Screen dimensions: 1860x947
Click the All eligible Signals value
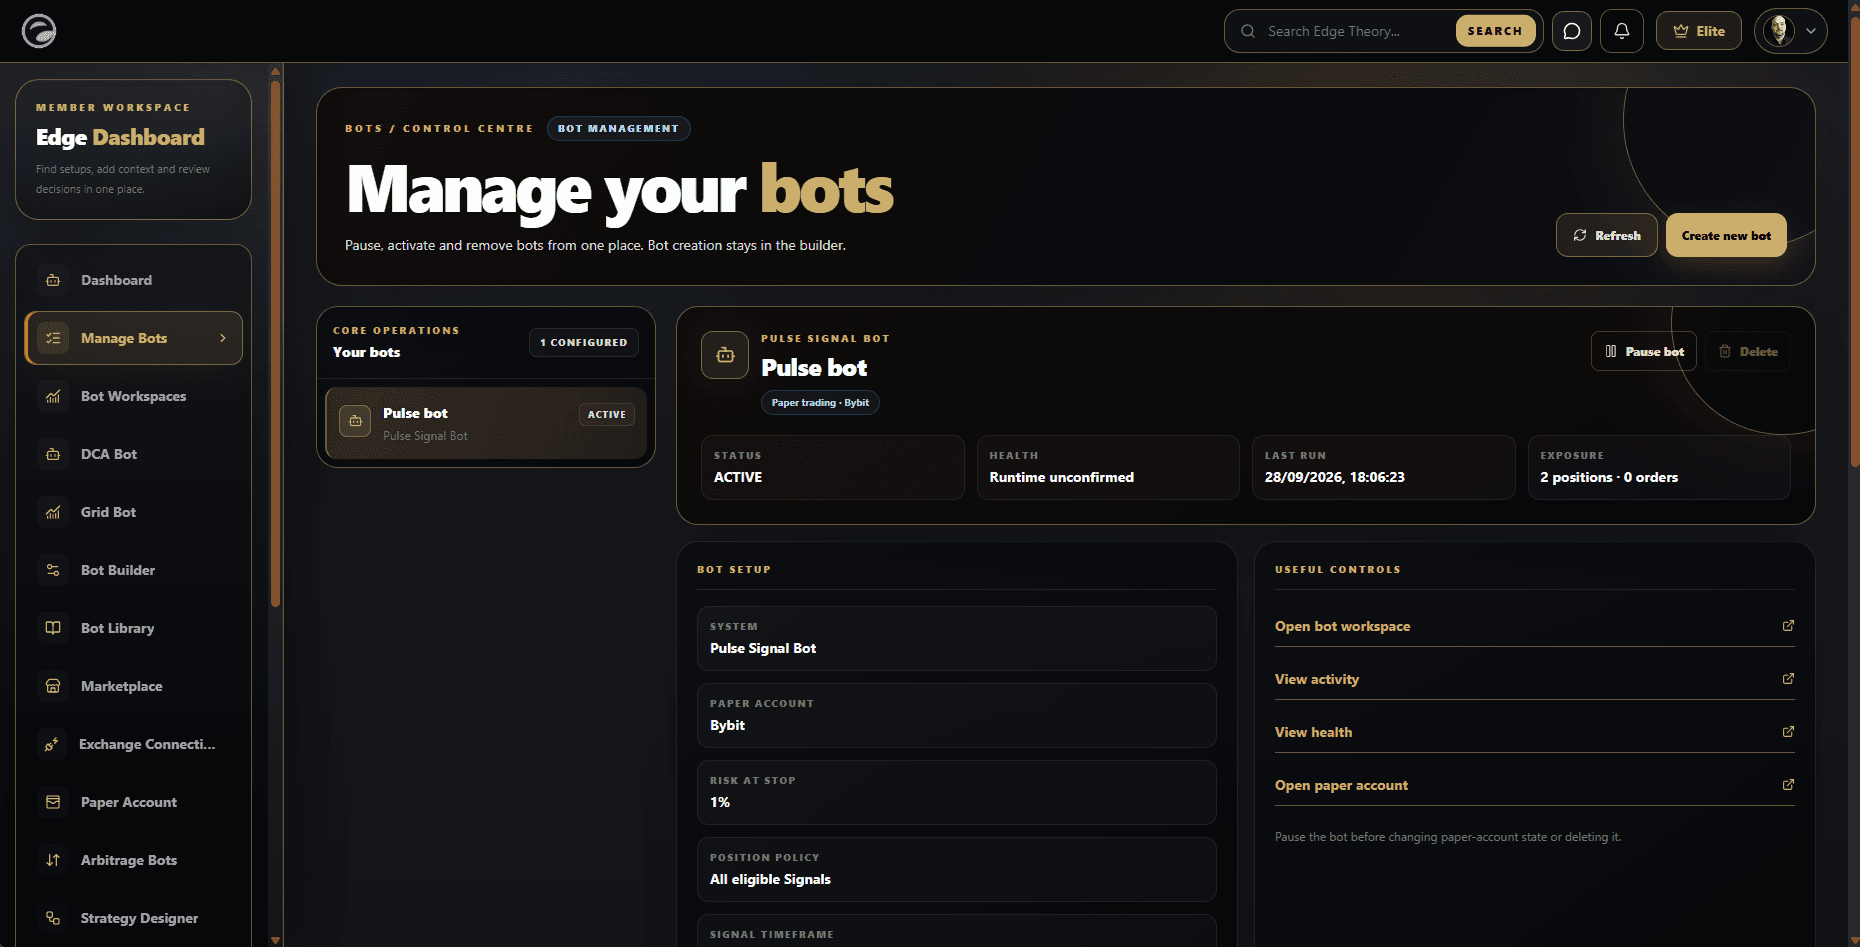(770, 879)
